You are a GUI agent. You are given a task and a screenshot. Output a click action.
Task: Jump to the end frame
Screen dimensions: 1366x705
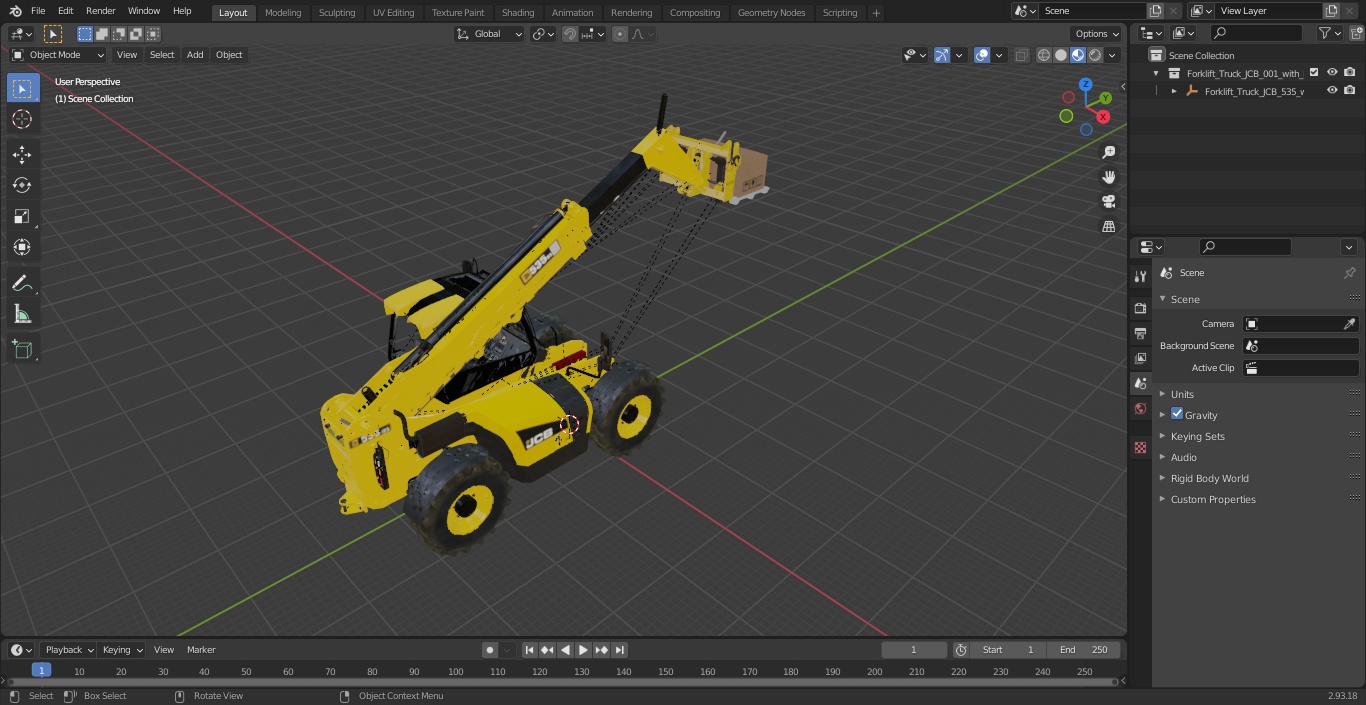coord(619,650)
